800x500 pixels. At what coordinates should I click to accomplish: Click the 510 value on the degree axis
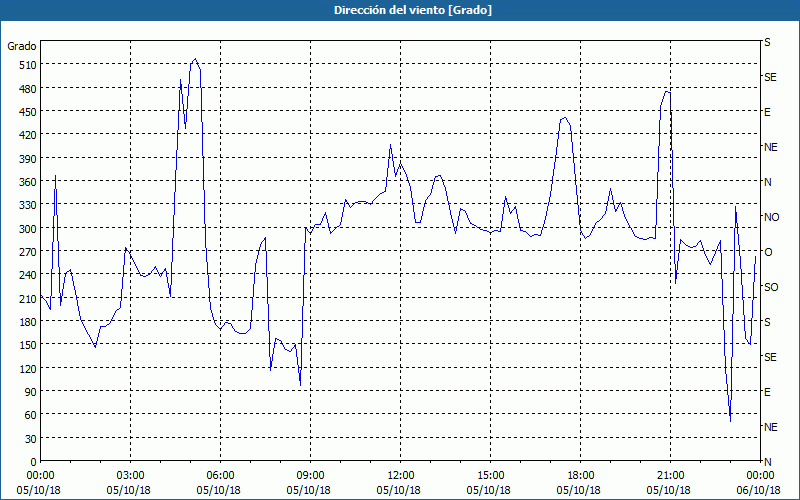point(29,65)
